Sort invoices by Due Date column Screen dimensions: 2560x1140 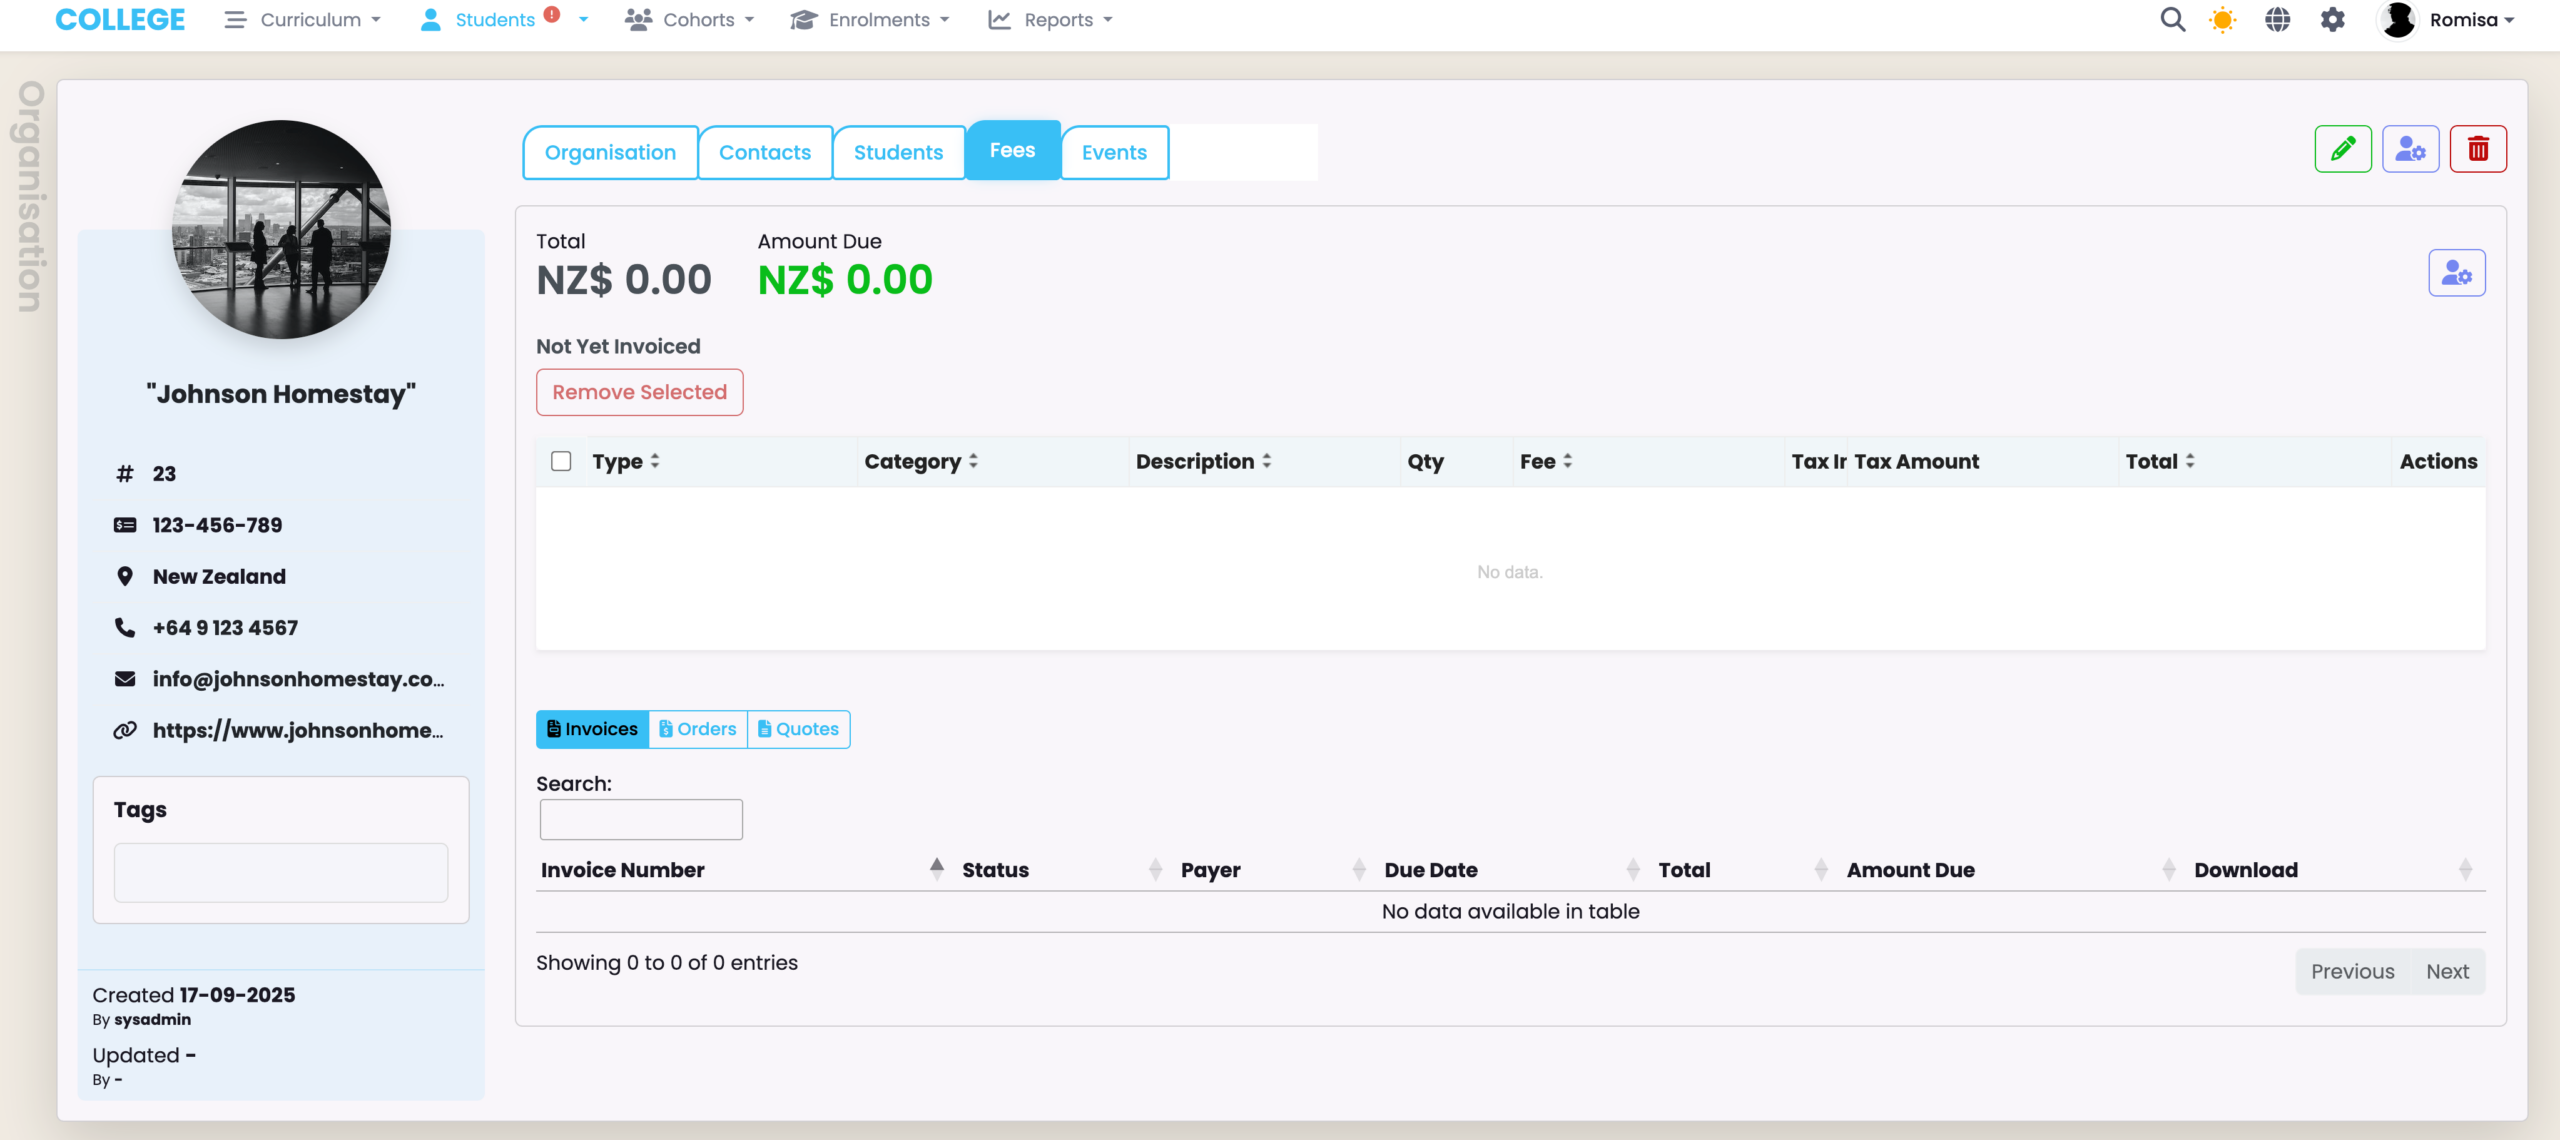click(x=1430, y=870)
